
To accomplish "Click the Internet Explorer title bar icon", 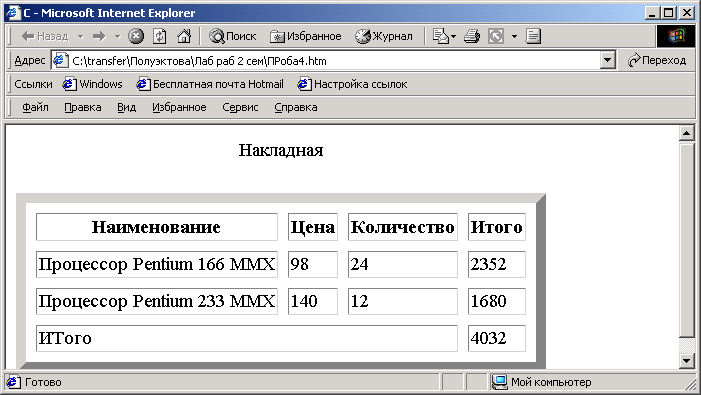I will pyautogui.click(x=13, y=13).
